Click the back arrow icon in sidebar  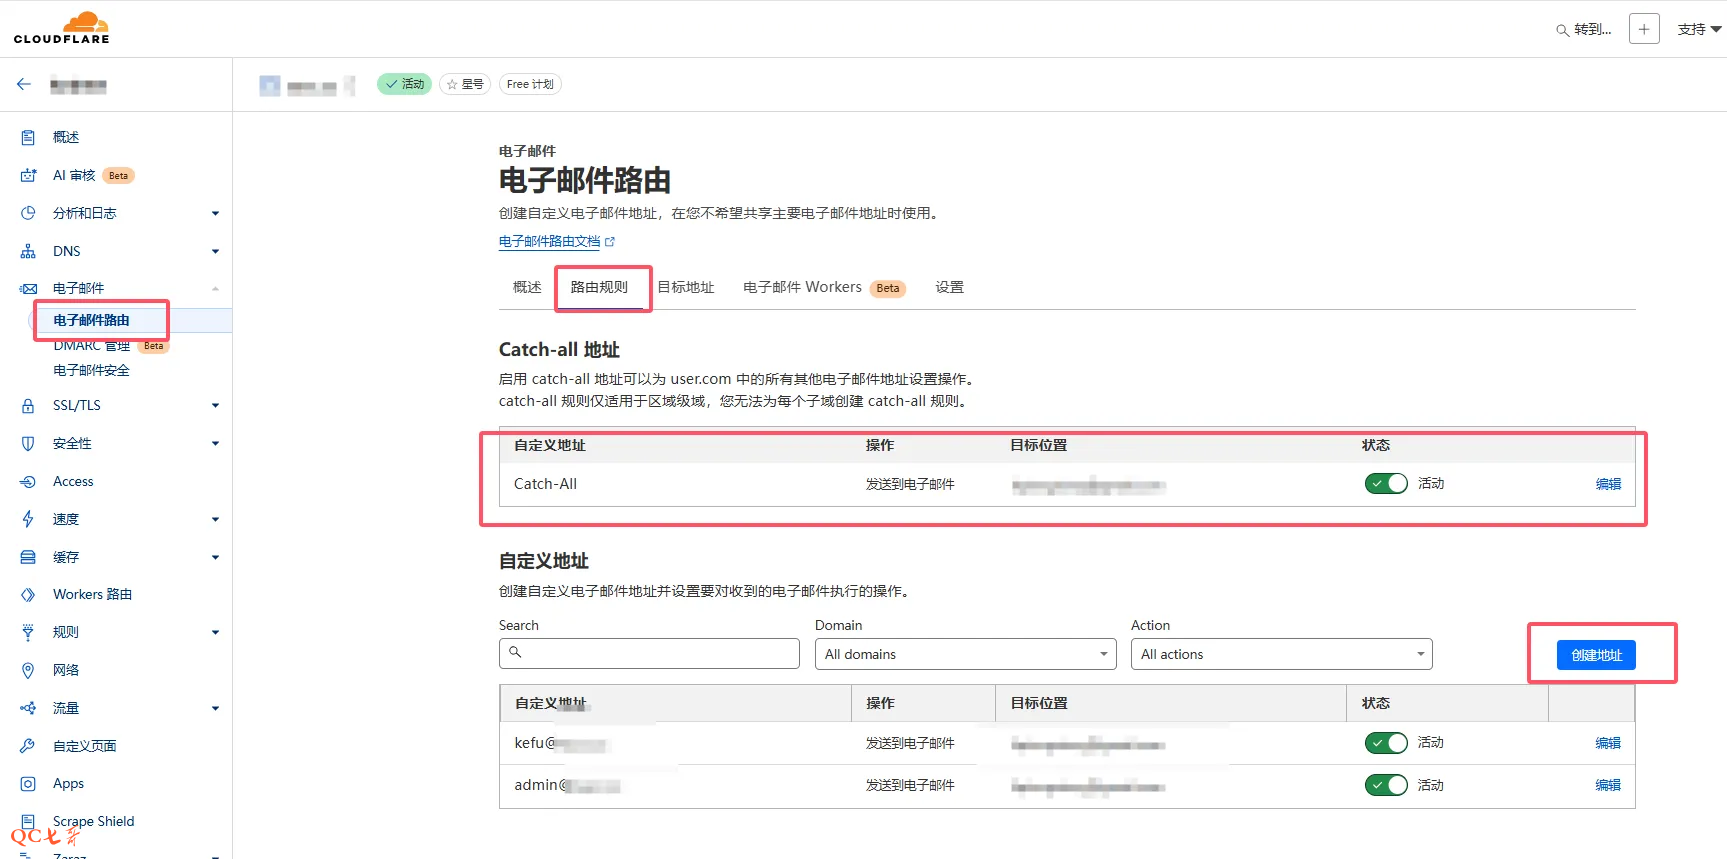point(24,85)
